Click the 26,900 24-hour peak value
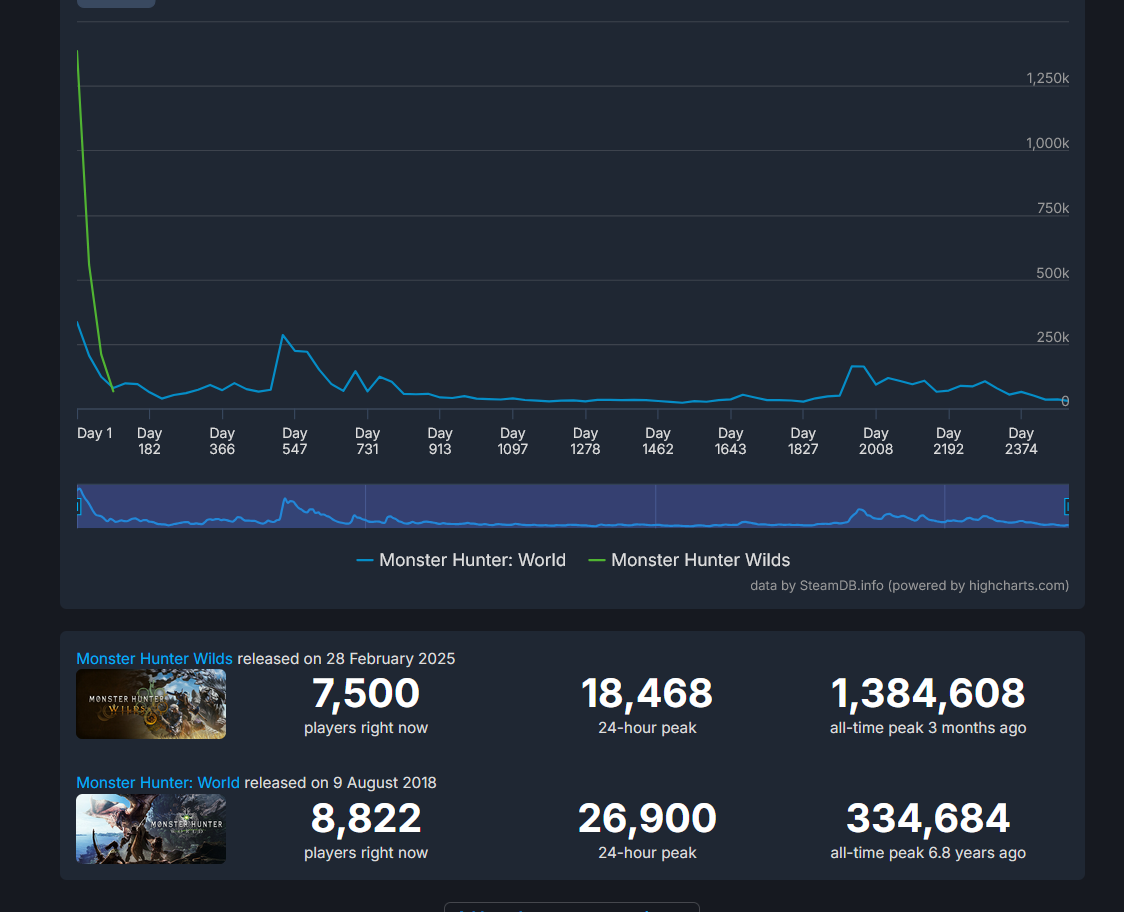 647,818
